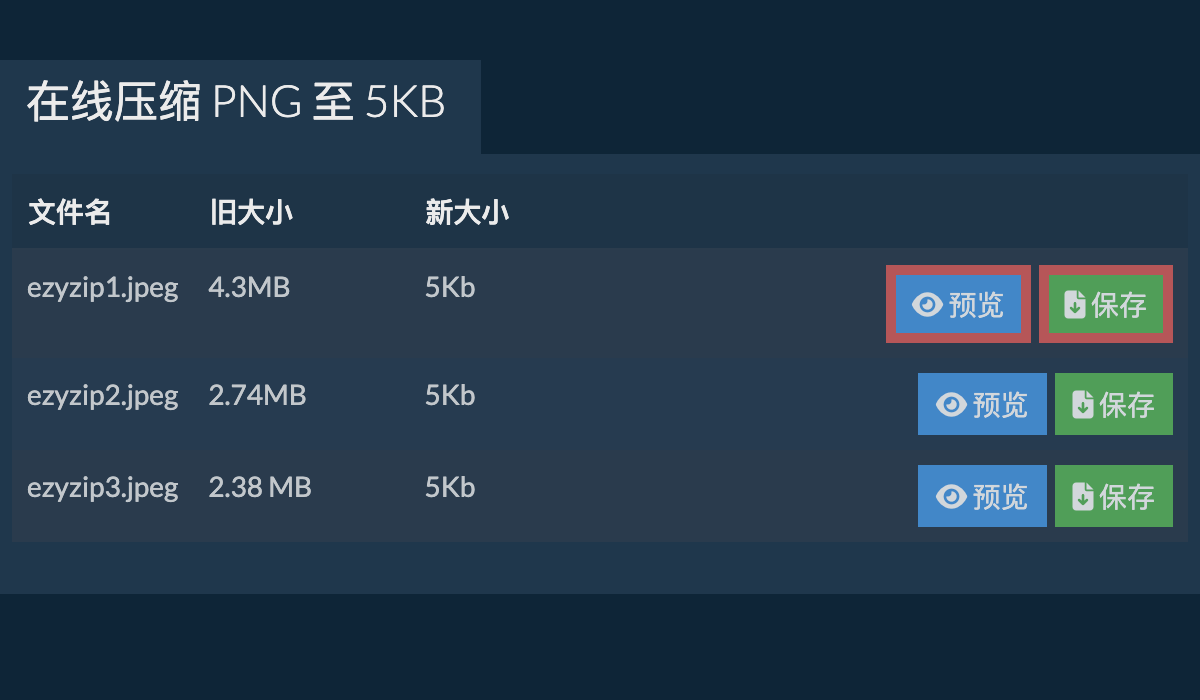This screenshot has width=1200, height=700.
Task: Select the ezyzip2.jpeg file name
Action: [103, 396]
